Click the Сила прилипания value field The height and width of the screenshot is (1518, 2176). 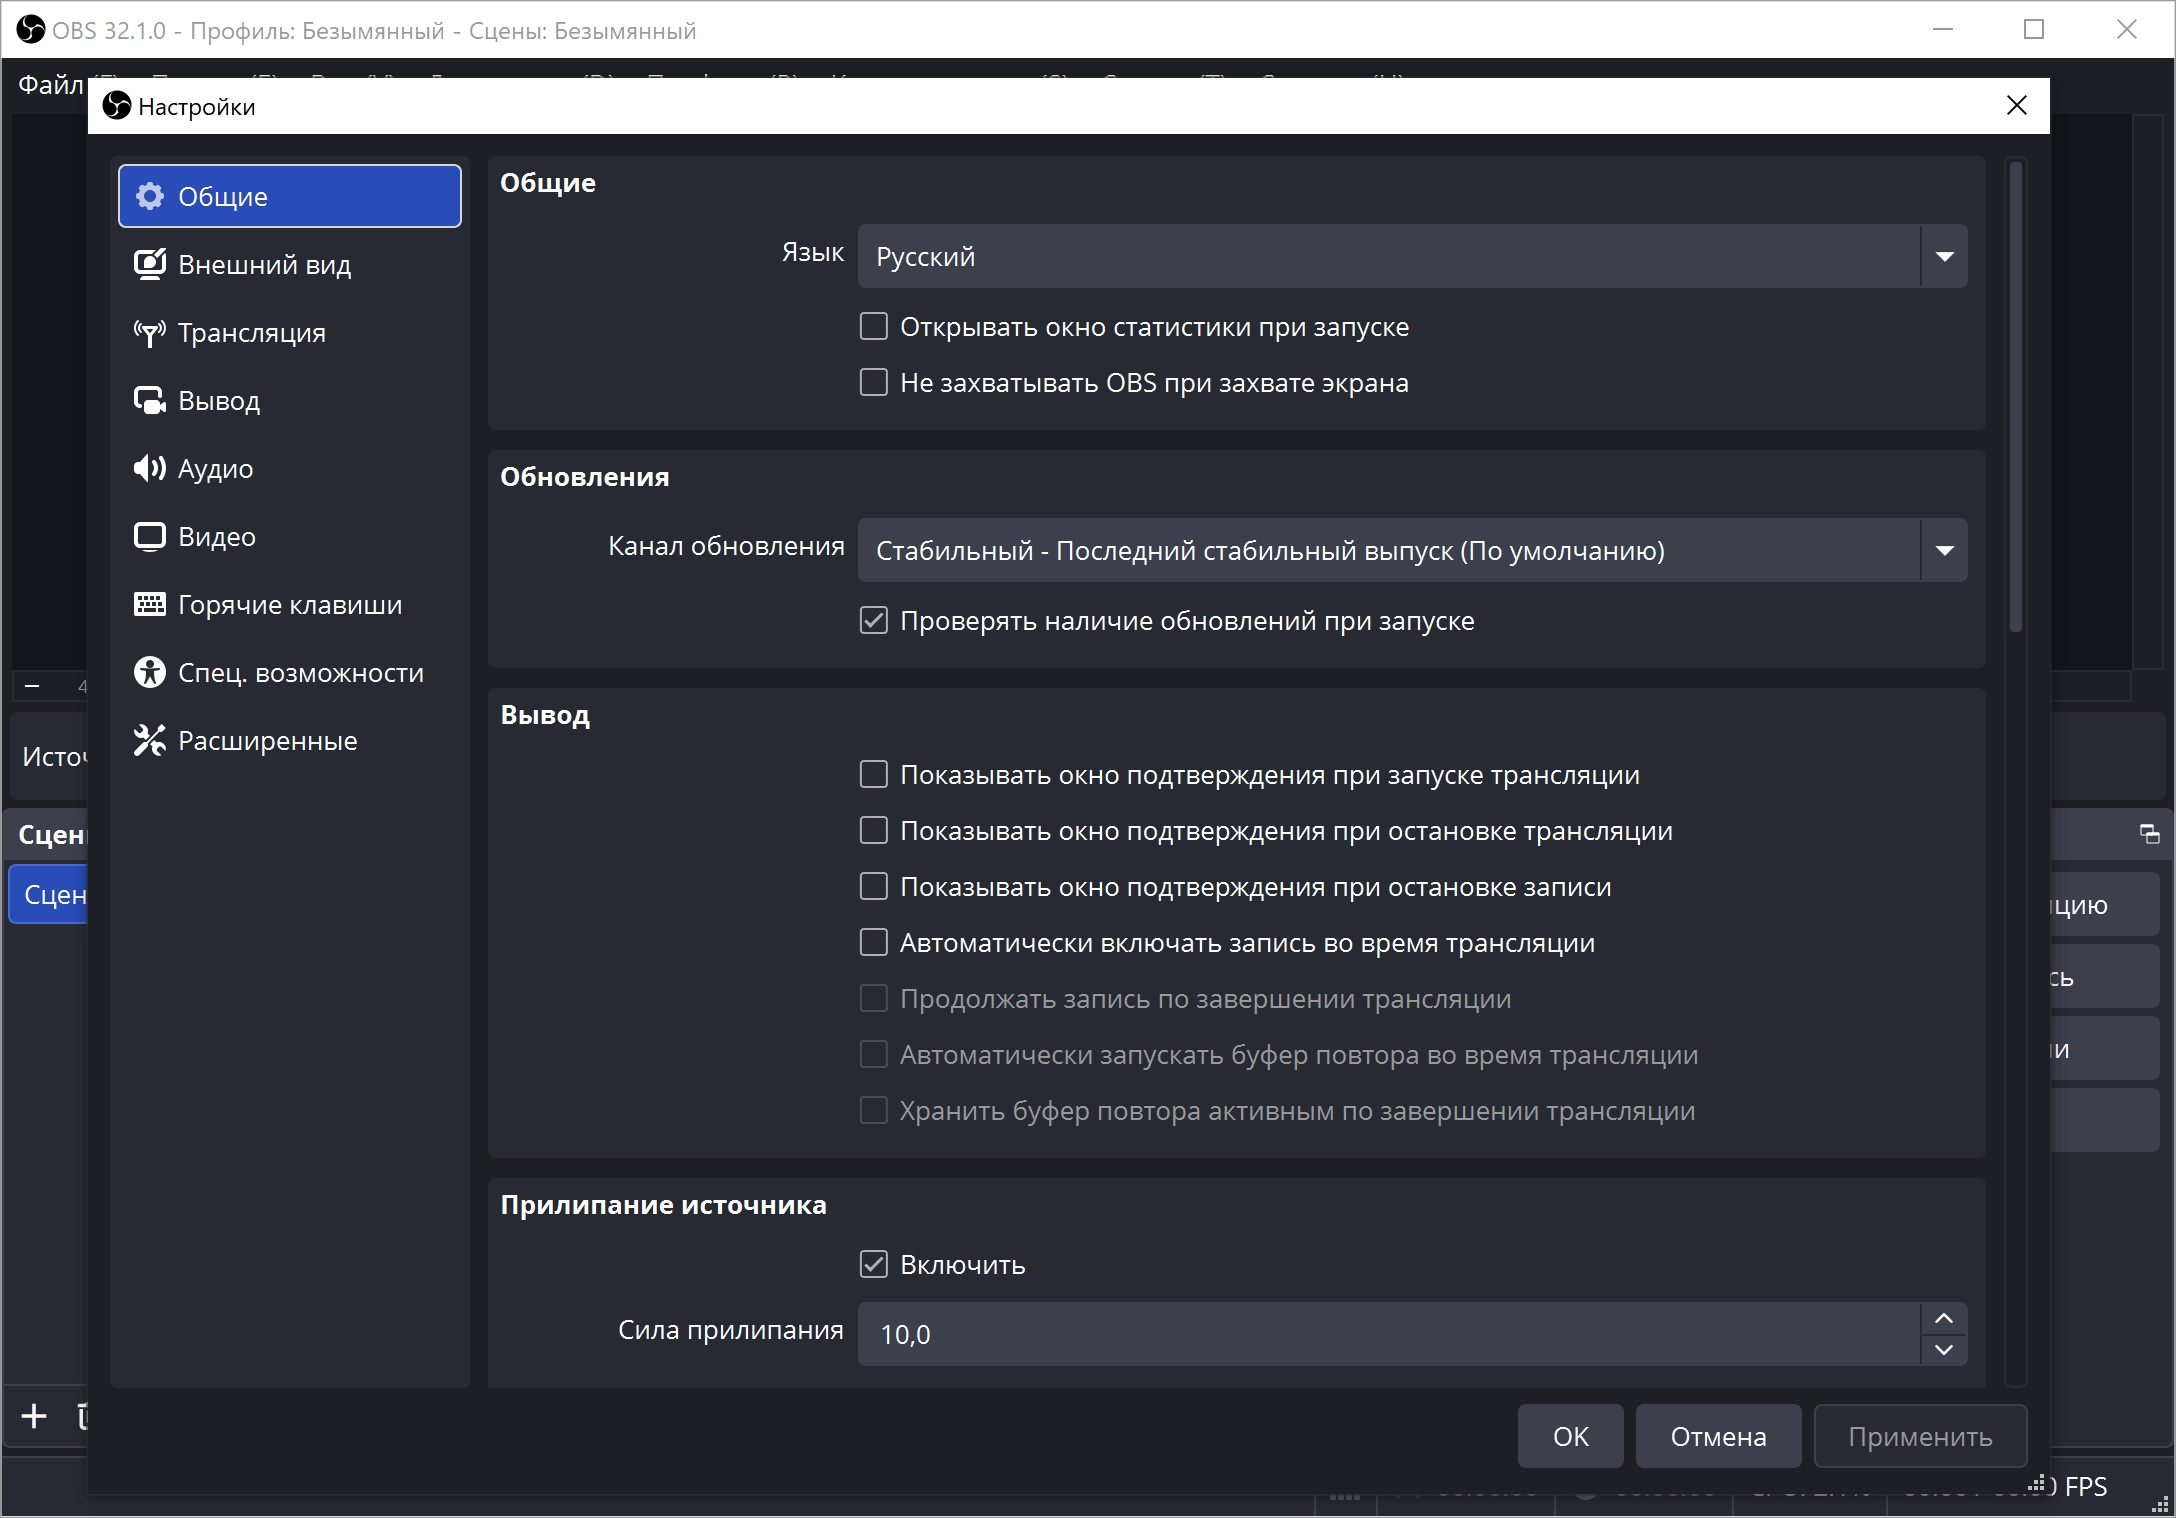click(1388, 1334)
